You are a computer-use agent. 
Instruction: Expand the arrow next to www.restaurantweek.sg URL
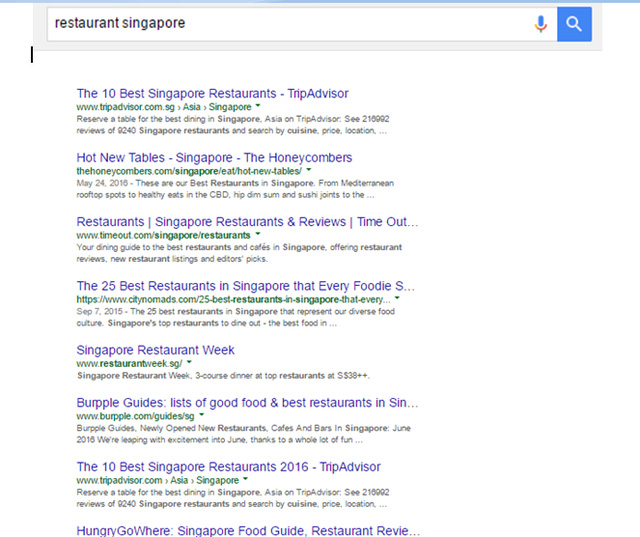tap(189, 362)
